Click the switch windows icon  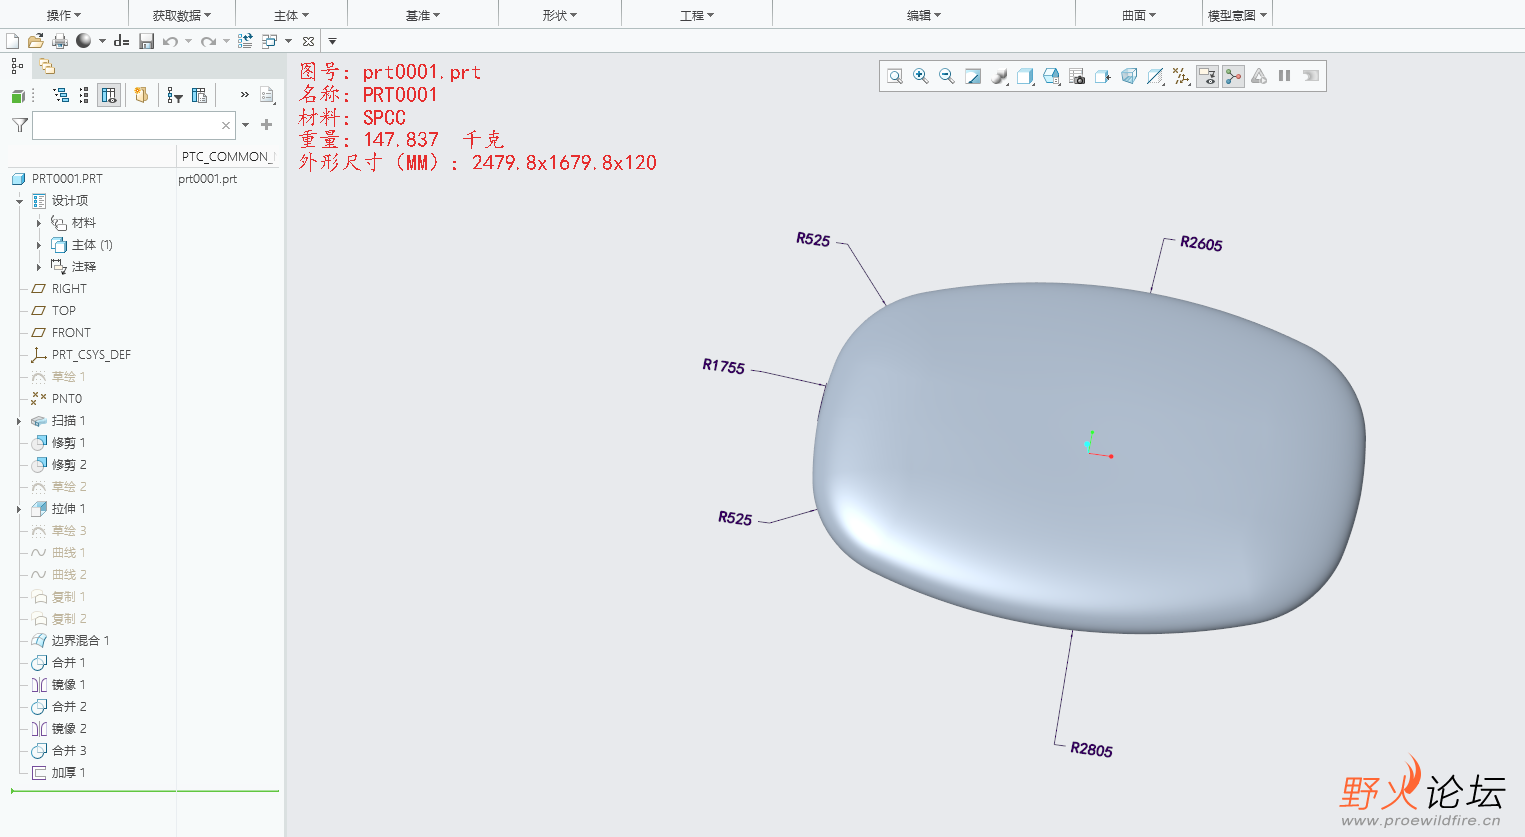[270, 41]
